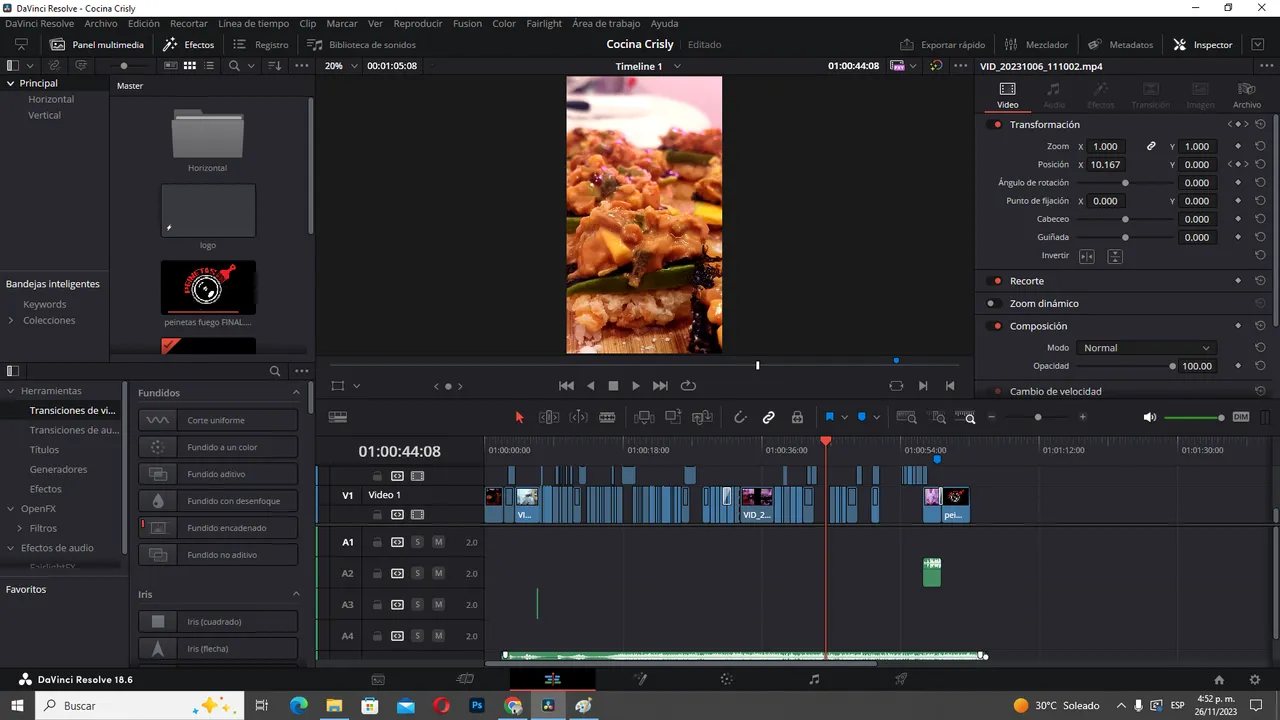Open project settings gear icon
Image resolution: width=1280 pixels, height=720 pixels.
[1255, 679]
